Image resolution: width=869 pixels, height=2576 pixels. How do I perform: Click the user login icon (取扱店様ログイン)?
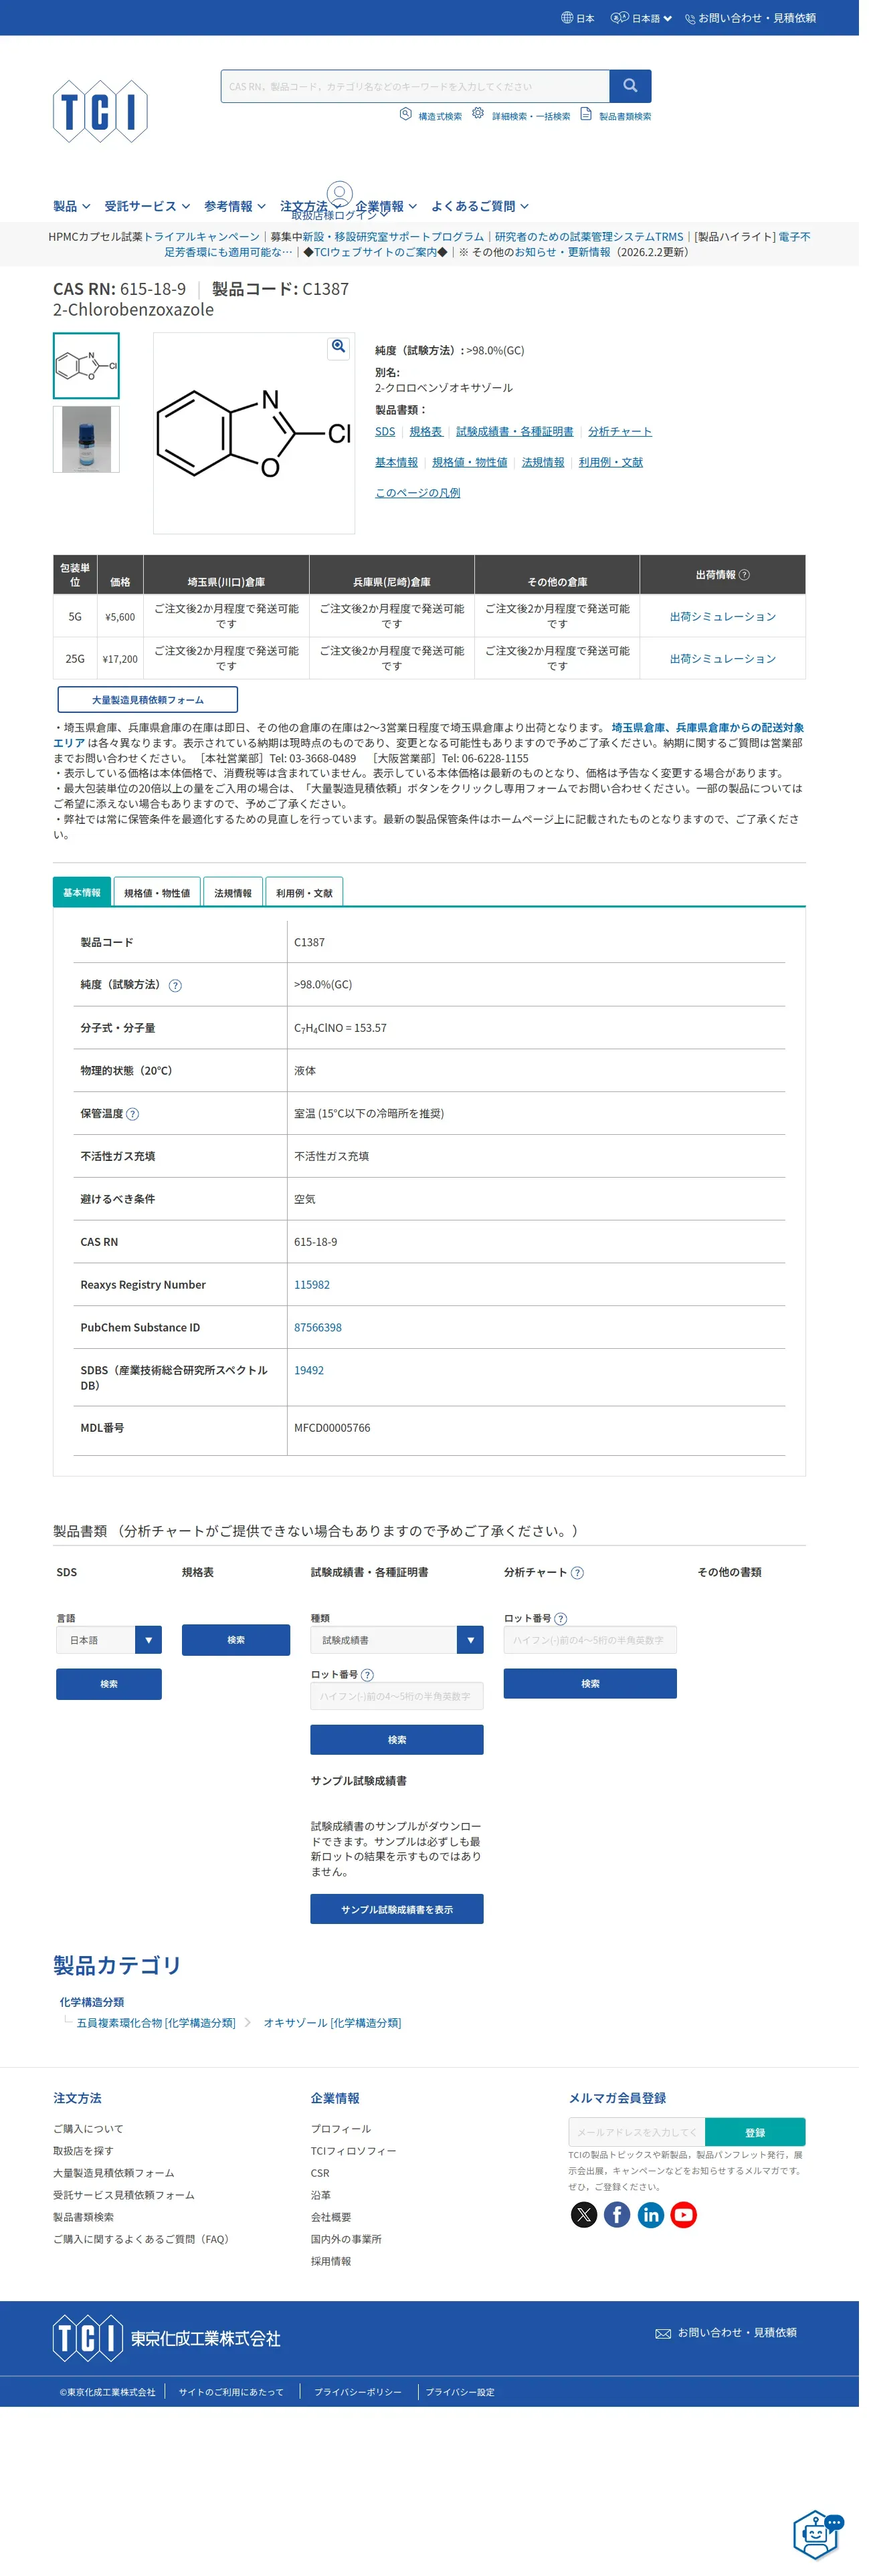(x=340, y=193)
